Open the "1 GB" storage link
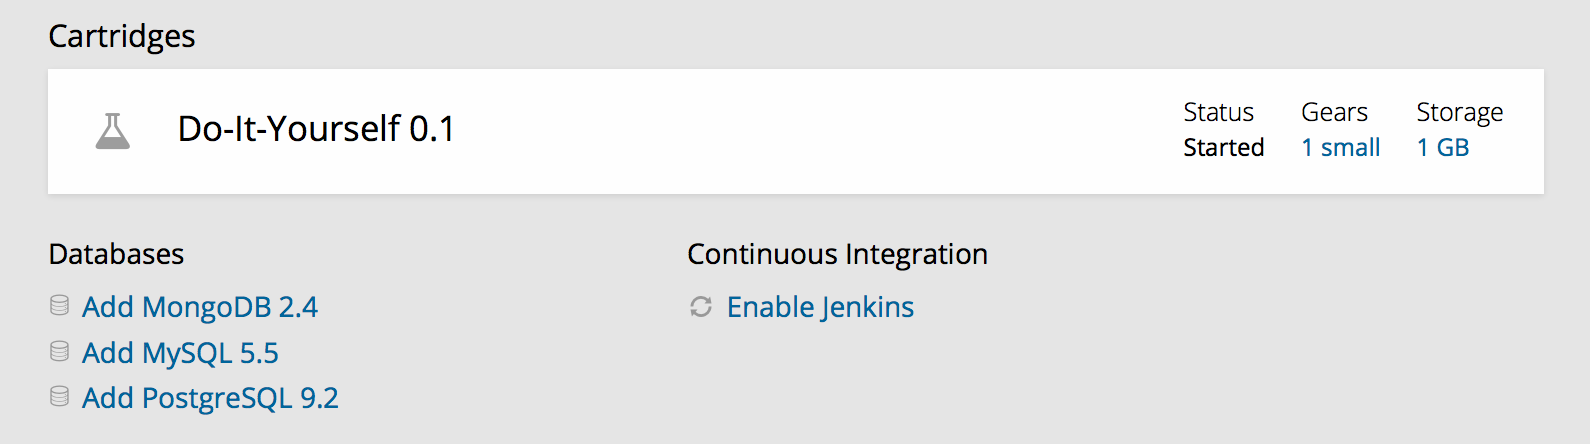The width and height of the screenshot is (1590, 444). click(1442, 148)
